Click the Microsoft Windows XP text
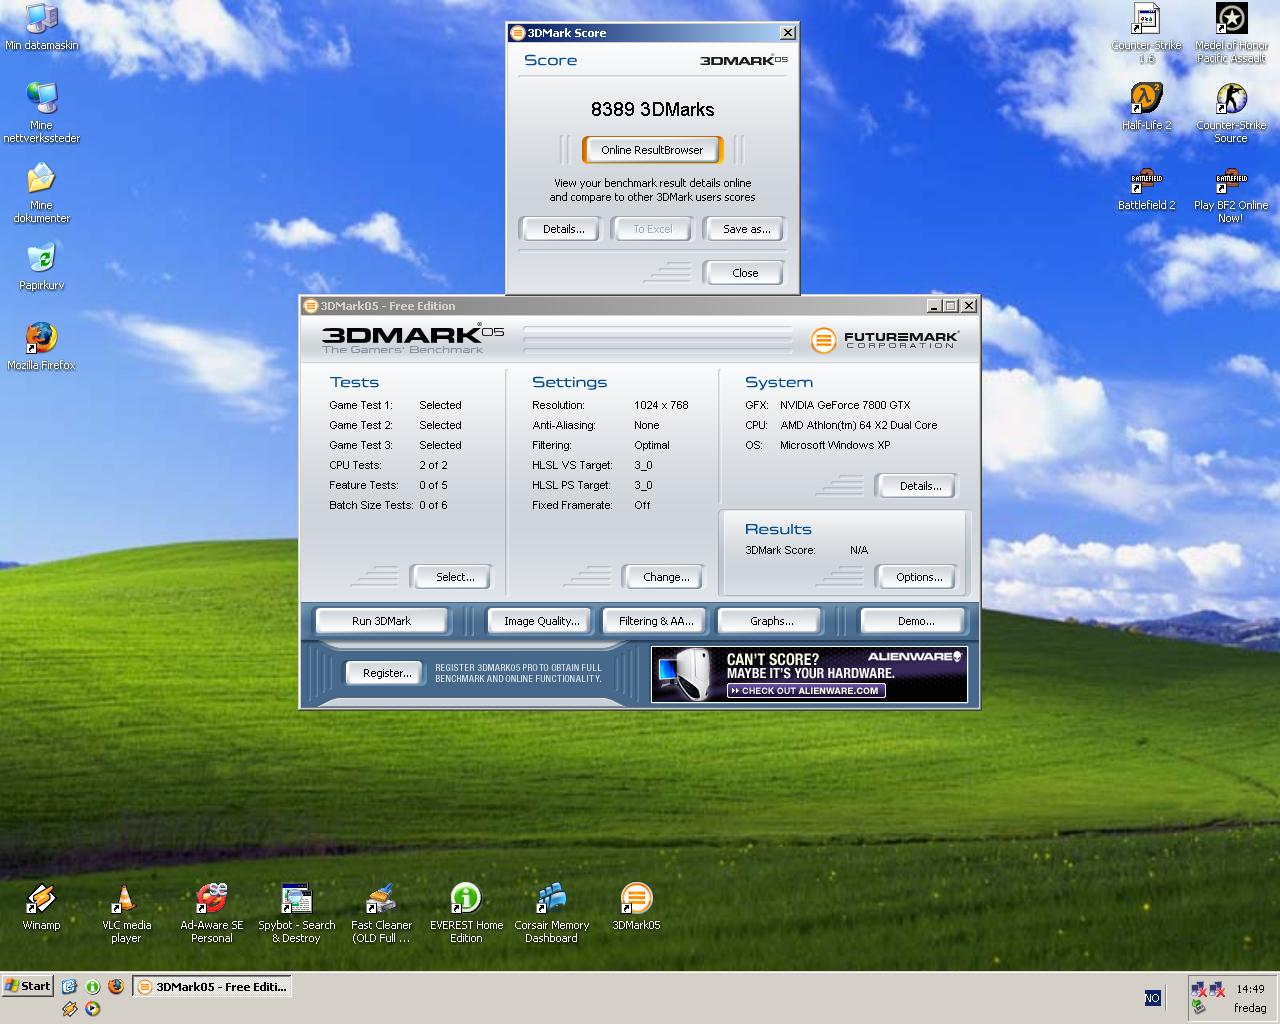1280x1024 pixels. pyautogui.click(x=835, y=445)
